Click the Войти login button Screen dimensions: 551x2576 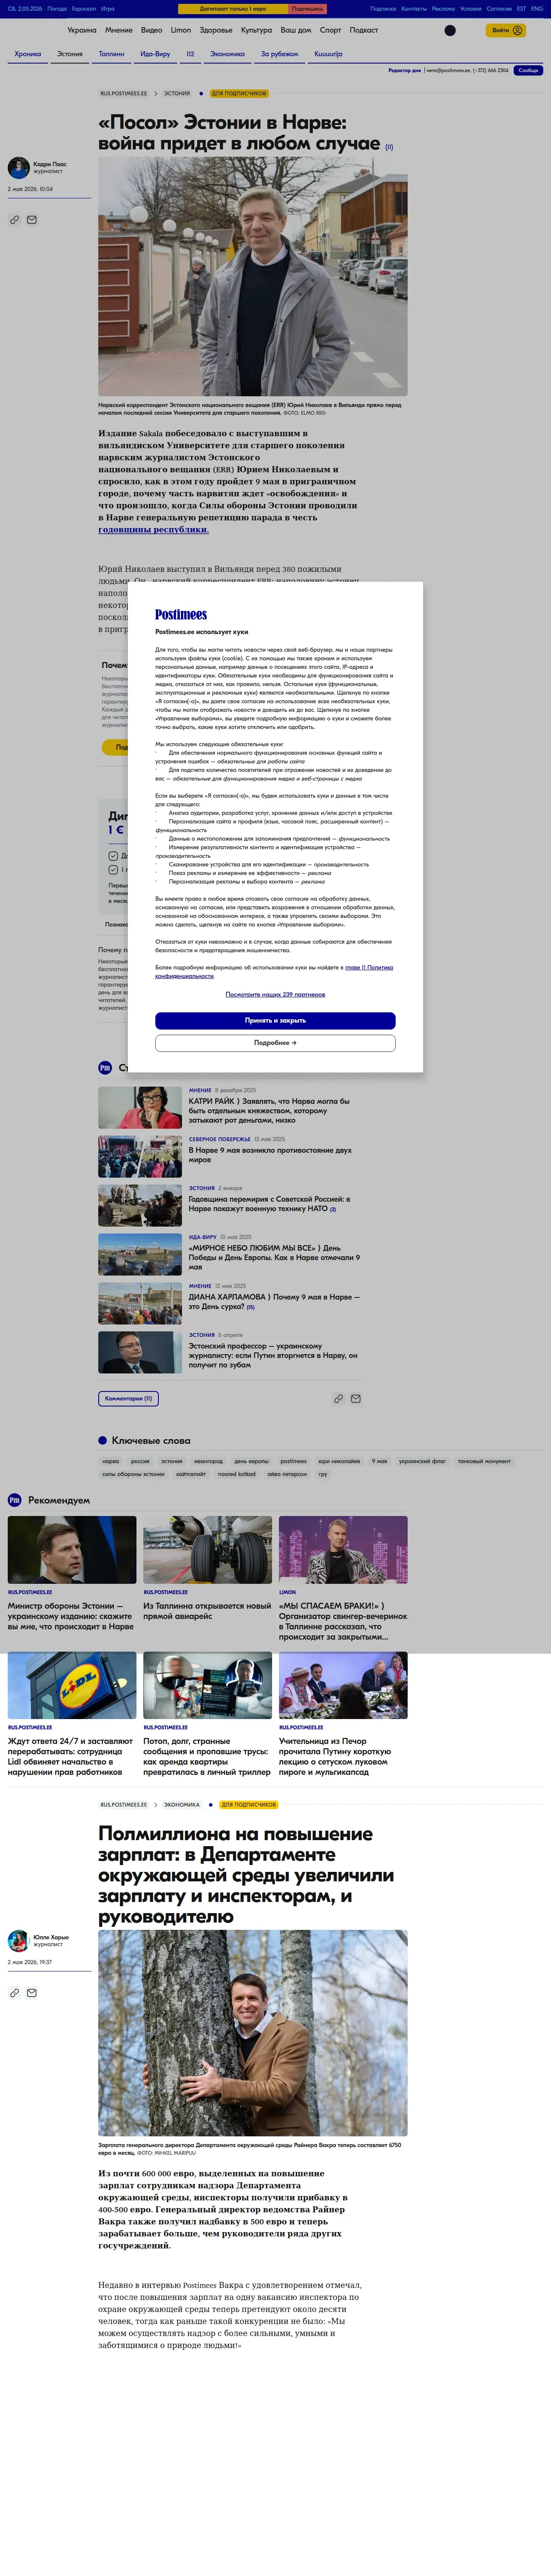506,30
